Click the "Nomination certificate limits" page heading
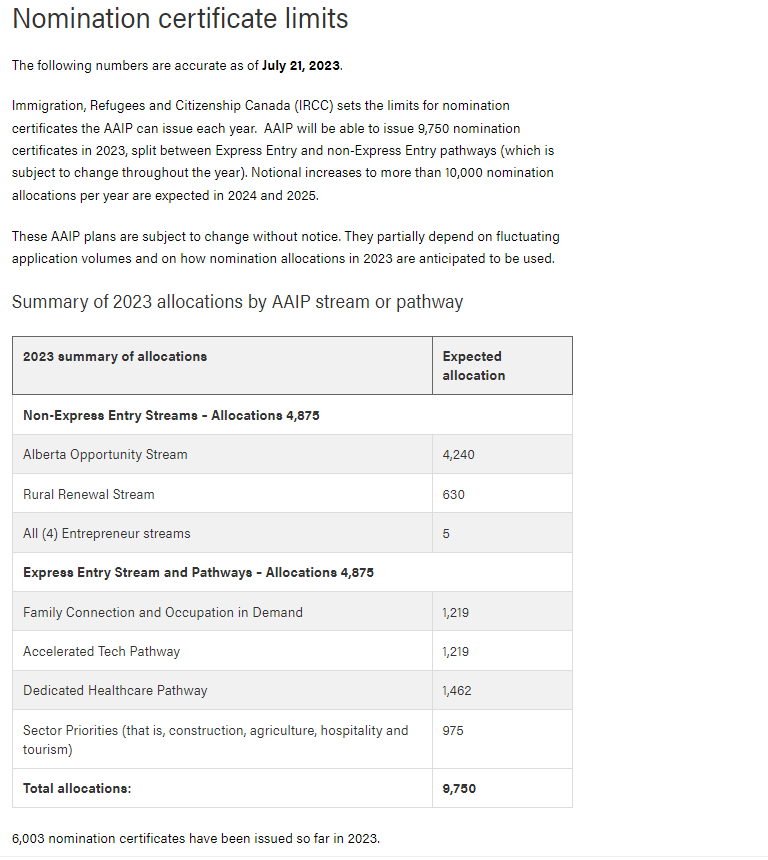 coord(180,19)
